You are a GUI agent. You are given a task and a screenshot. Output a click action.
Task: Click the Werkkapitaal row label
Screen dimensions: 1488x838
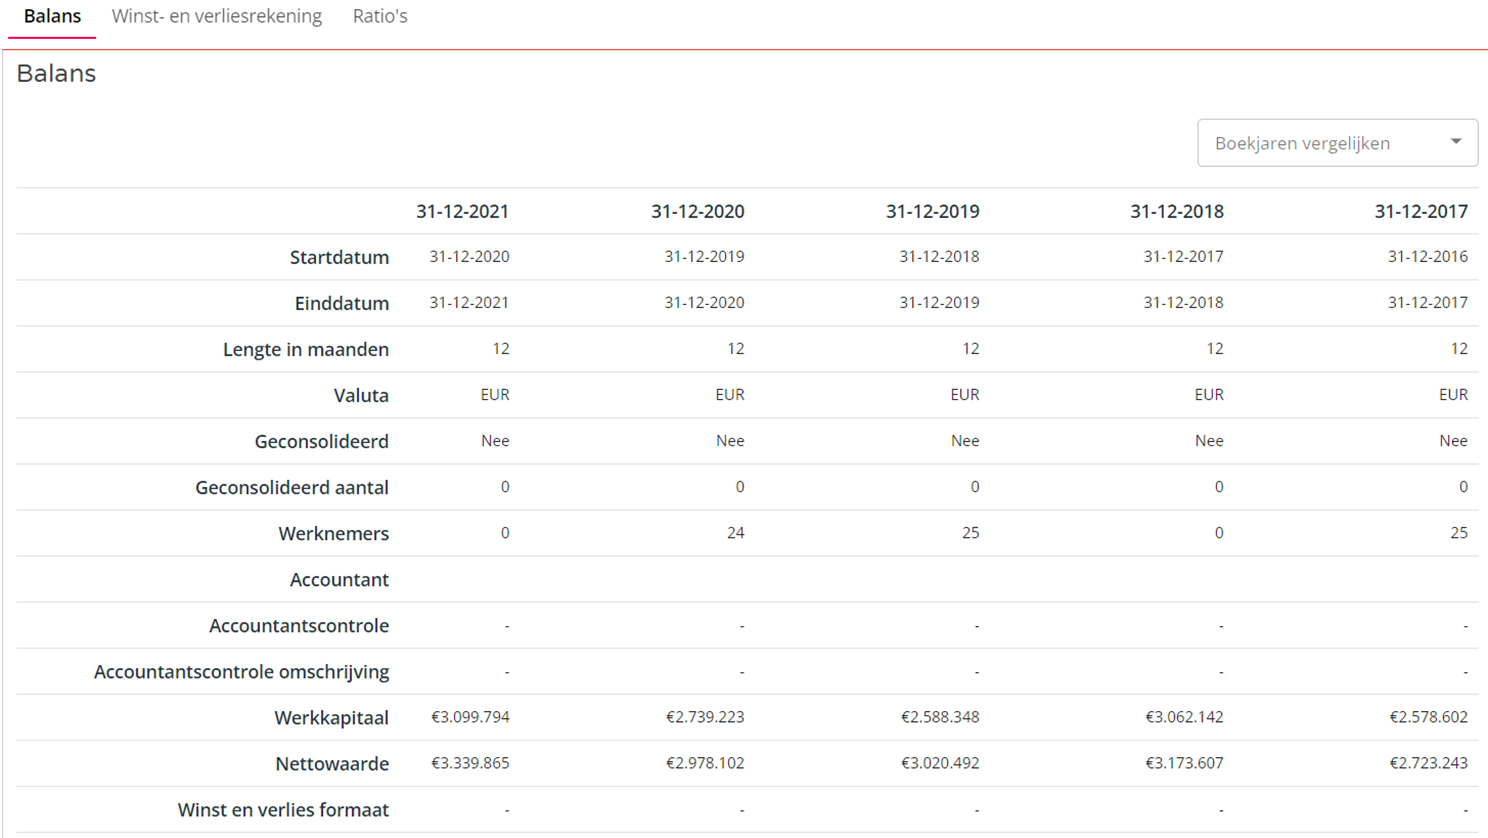click(x=331, y=718)
